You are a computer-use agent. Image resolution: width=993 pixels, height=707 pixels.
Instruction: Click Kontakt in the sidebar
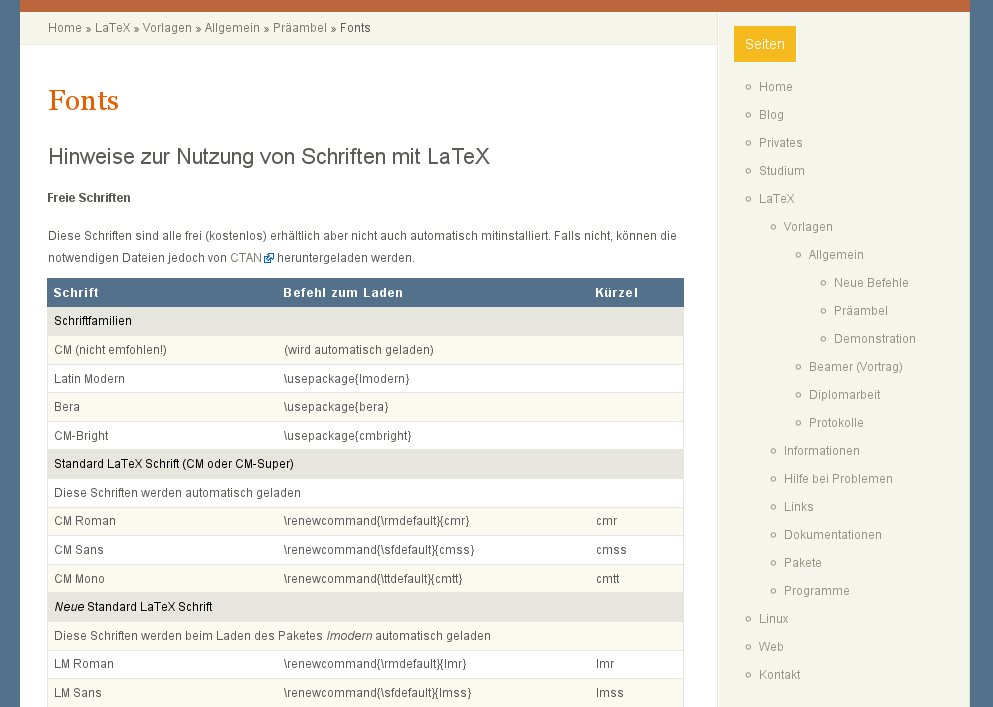point(779,675)
